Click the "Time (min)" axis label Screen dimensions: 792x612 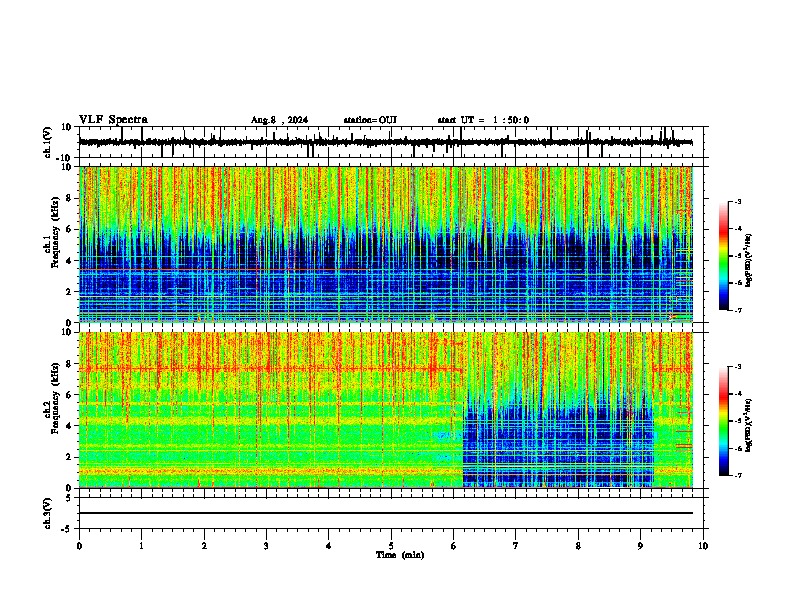(x=400, y=555)
